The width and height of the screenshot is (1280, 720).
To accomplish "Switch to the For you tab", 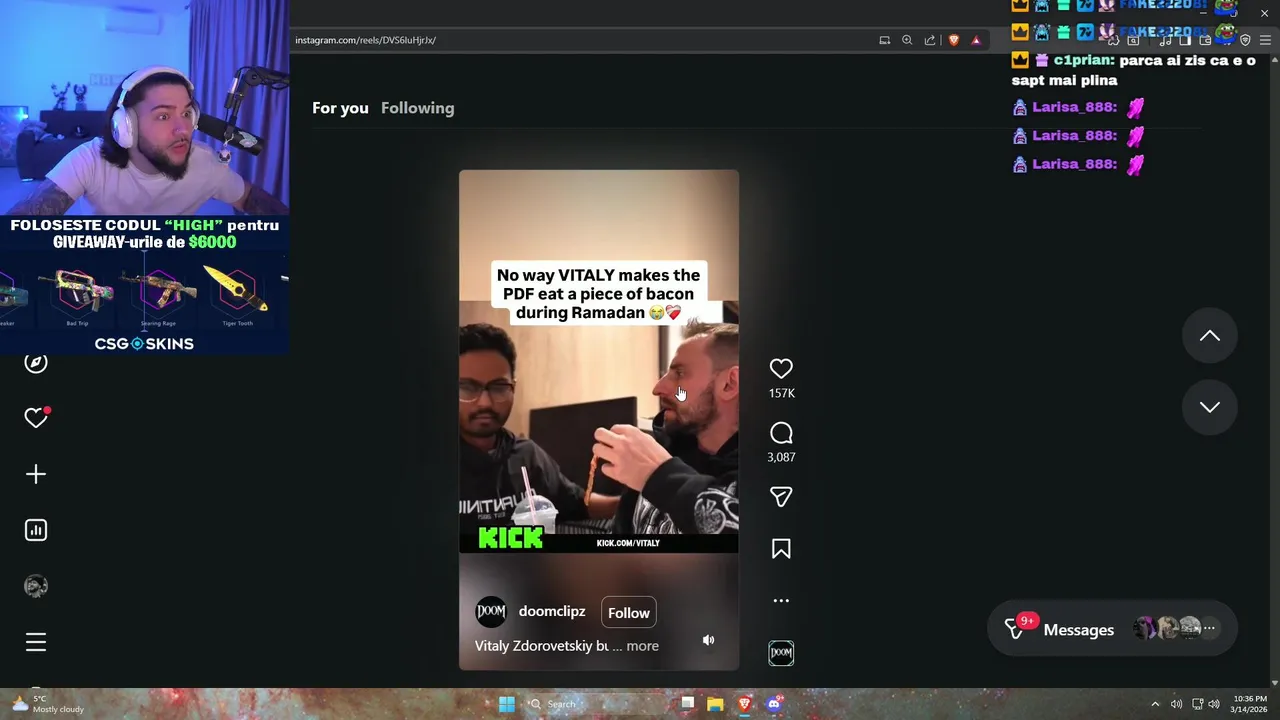I will [x=340, y=108].
